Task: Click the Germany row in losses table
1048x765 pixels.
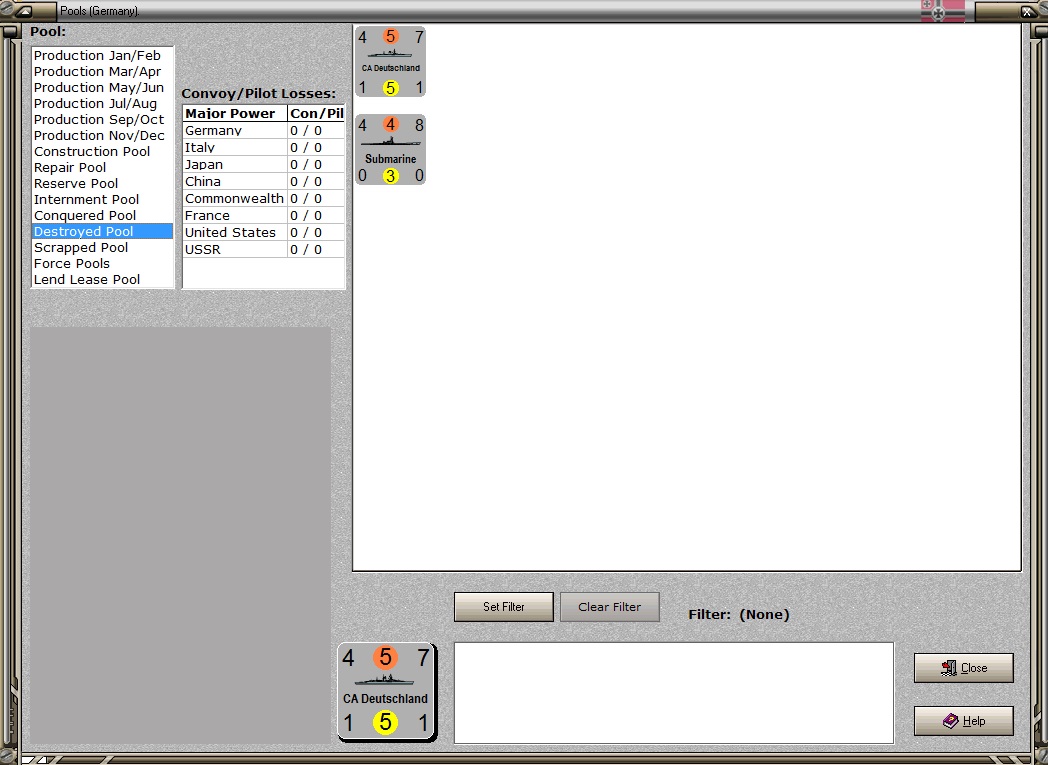Action: (263, 130)
